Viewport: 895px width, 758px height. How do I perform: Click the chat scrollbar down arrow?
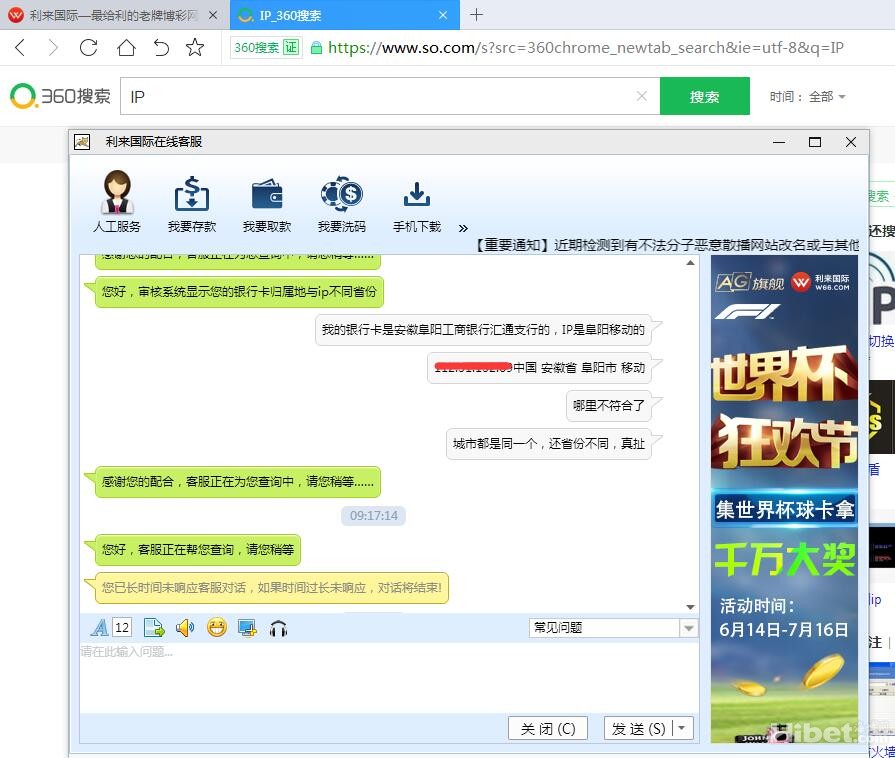click(690, 607)
